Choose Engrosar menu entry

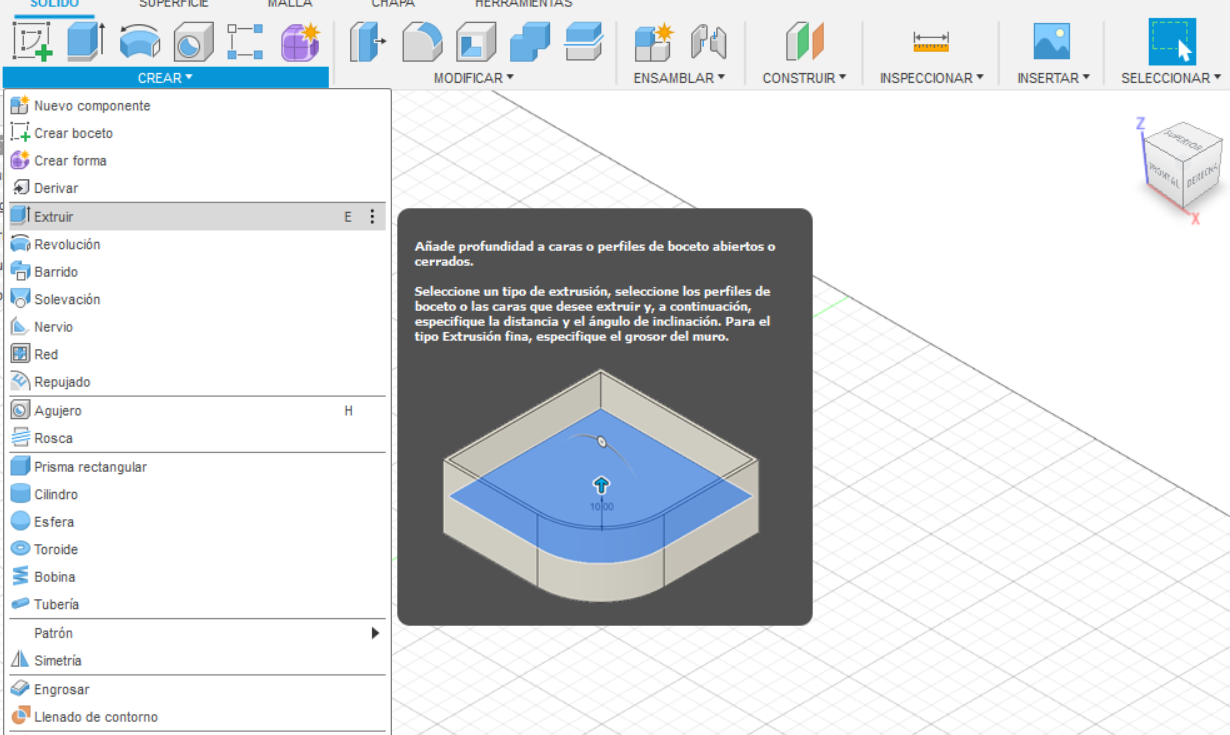point(197,689)
